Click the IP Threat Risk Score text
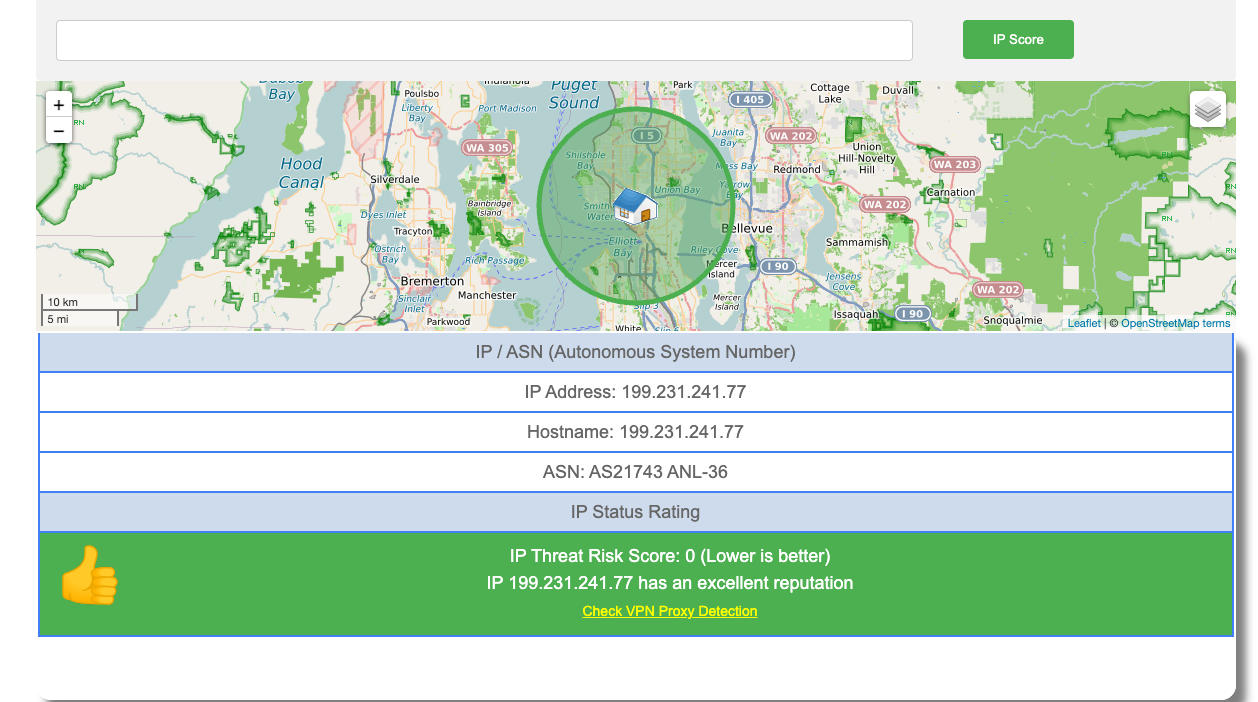Screen dimensions: 1258x702 coord(670,556)
